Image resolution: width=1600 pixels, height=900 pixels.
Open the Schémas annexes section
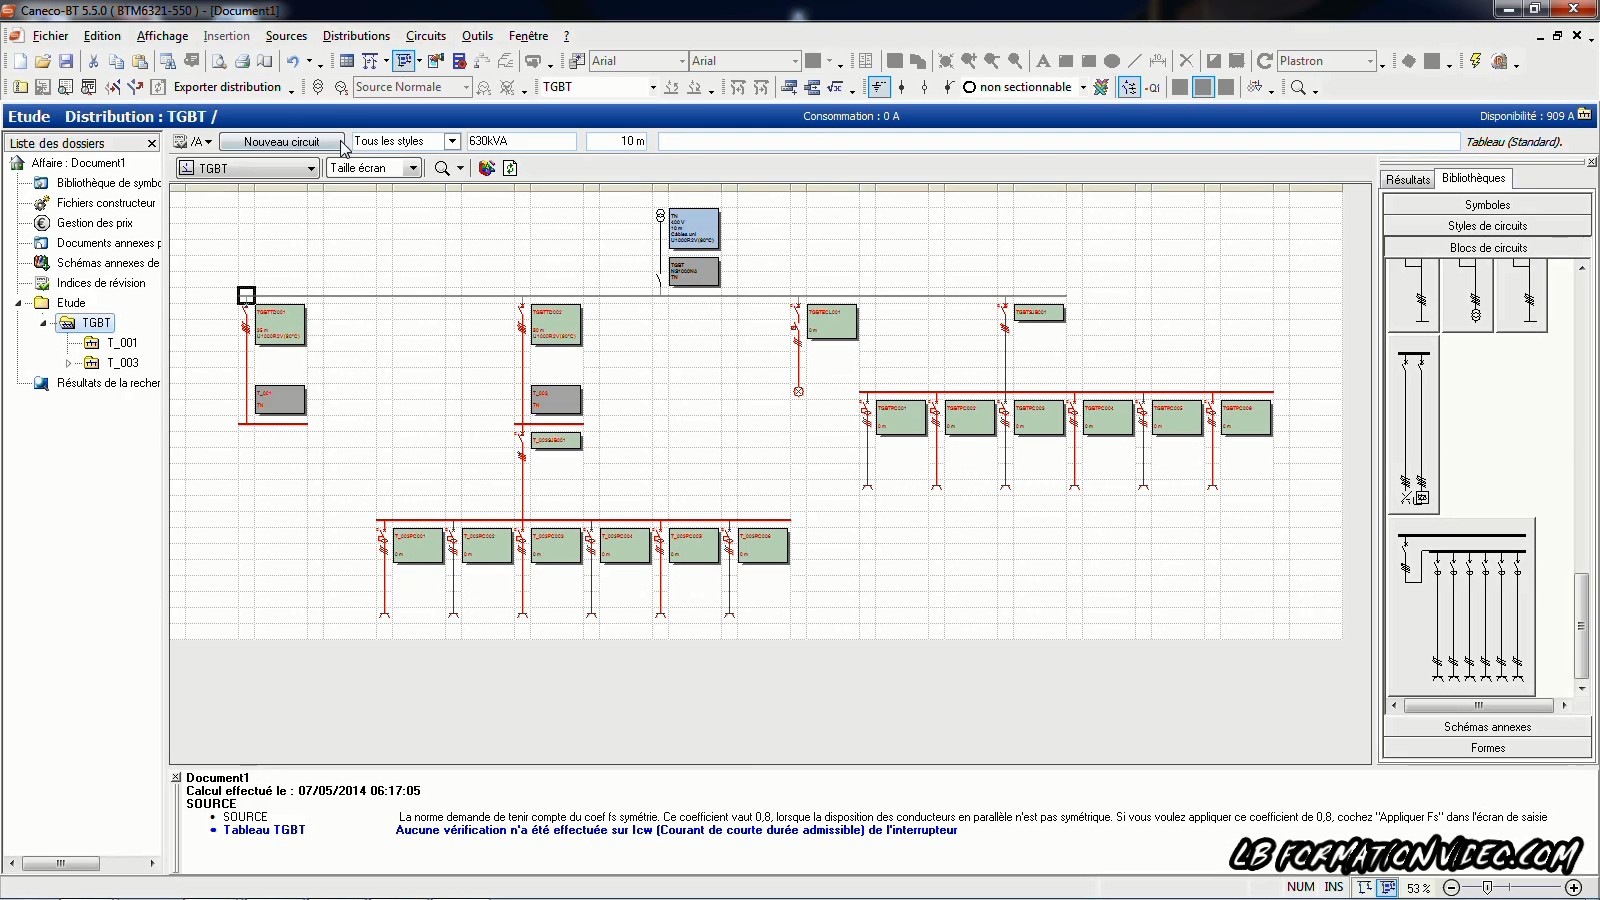coord(1487,727)
